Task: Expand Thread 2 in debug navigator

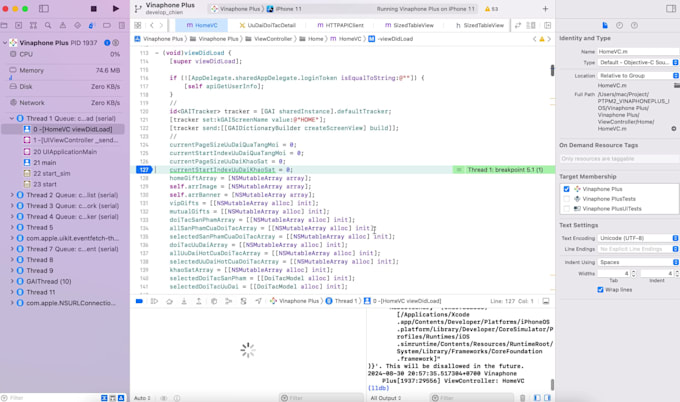Action: point(12,195)
